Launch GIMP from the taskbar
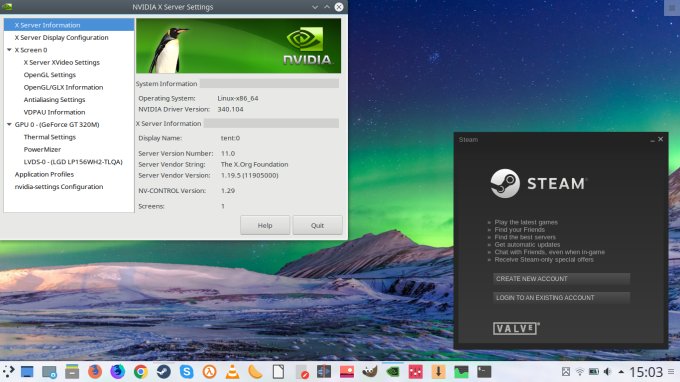 [x=370, y=372]
